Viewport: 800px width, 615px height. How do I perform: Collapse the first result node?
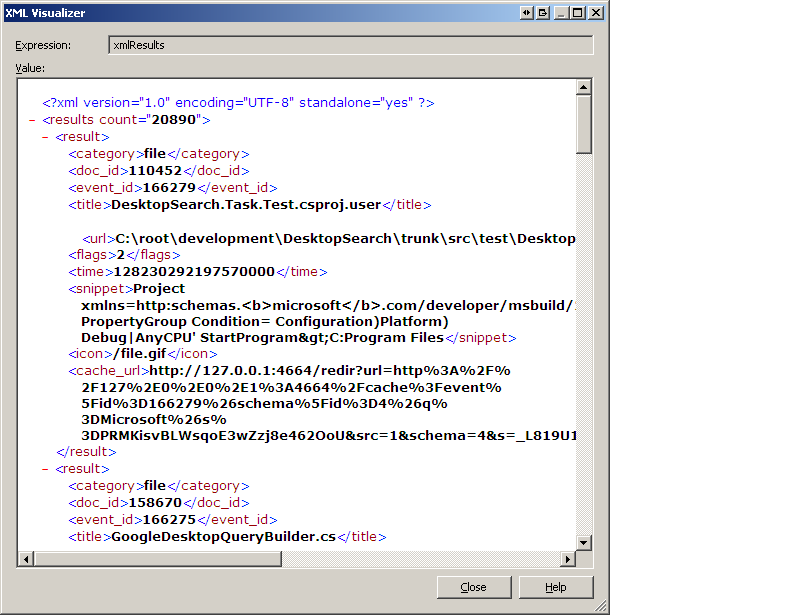(46, 137)
